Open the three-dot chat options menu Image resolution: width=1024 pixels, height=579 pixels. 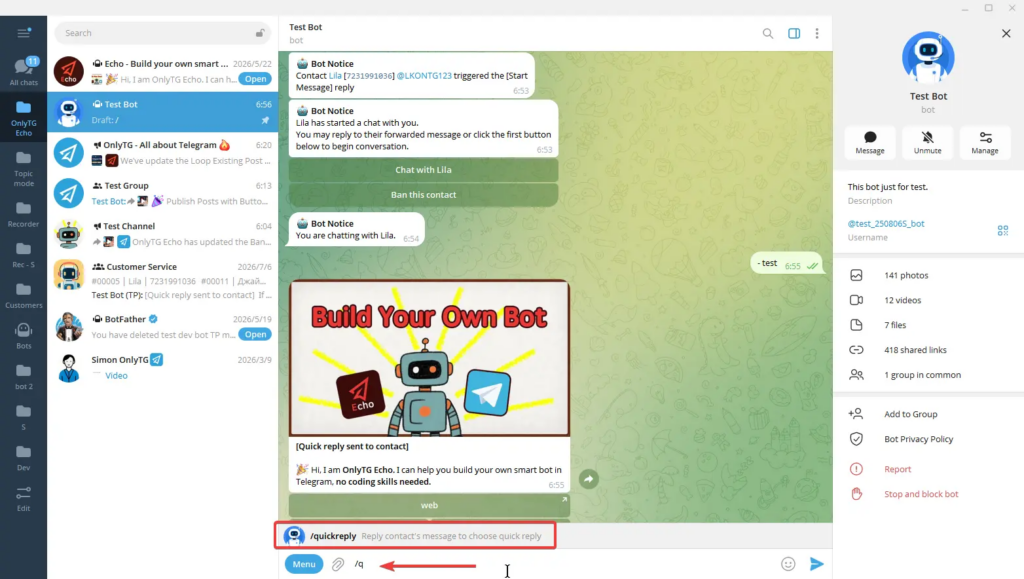click(816, 33)
